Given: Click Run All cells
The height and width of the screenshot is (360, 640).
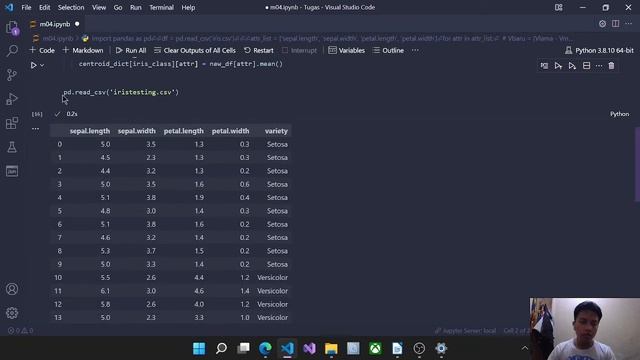Looking at the screenshot, I should coord(131,50).
